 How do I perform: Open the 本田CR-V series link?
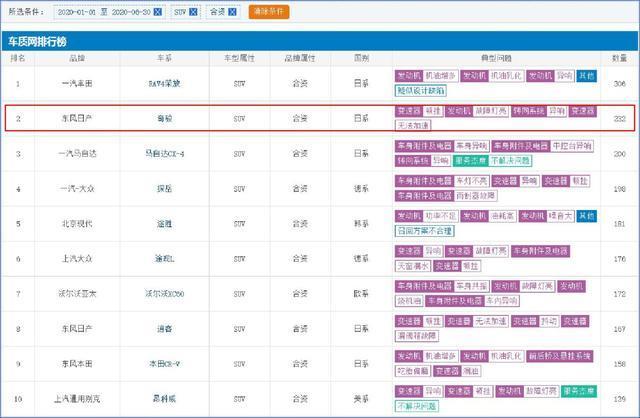[164, 364]
